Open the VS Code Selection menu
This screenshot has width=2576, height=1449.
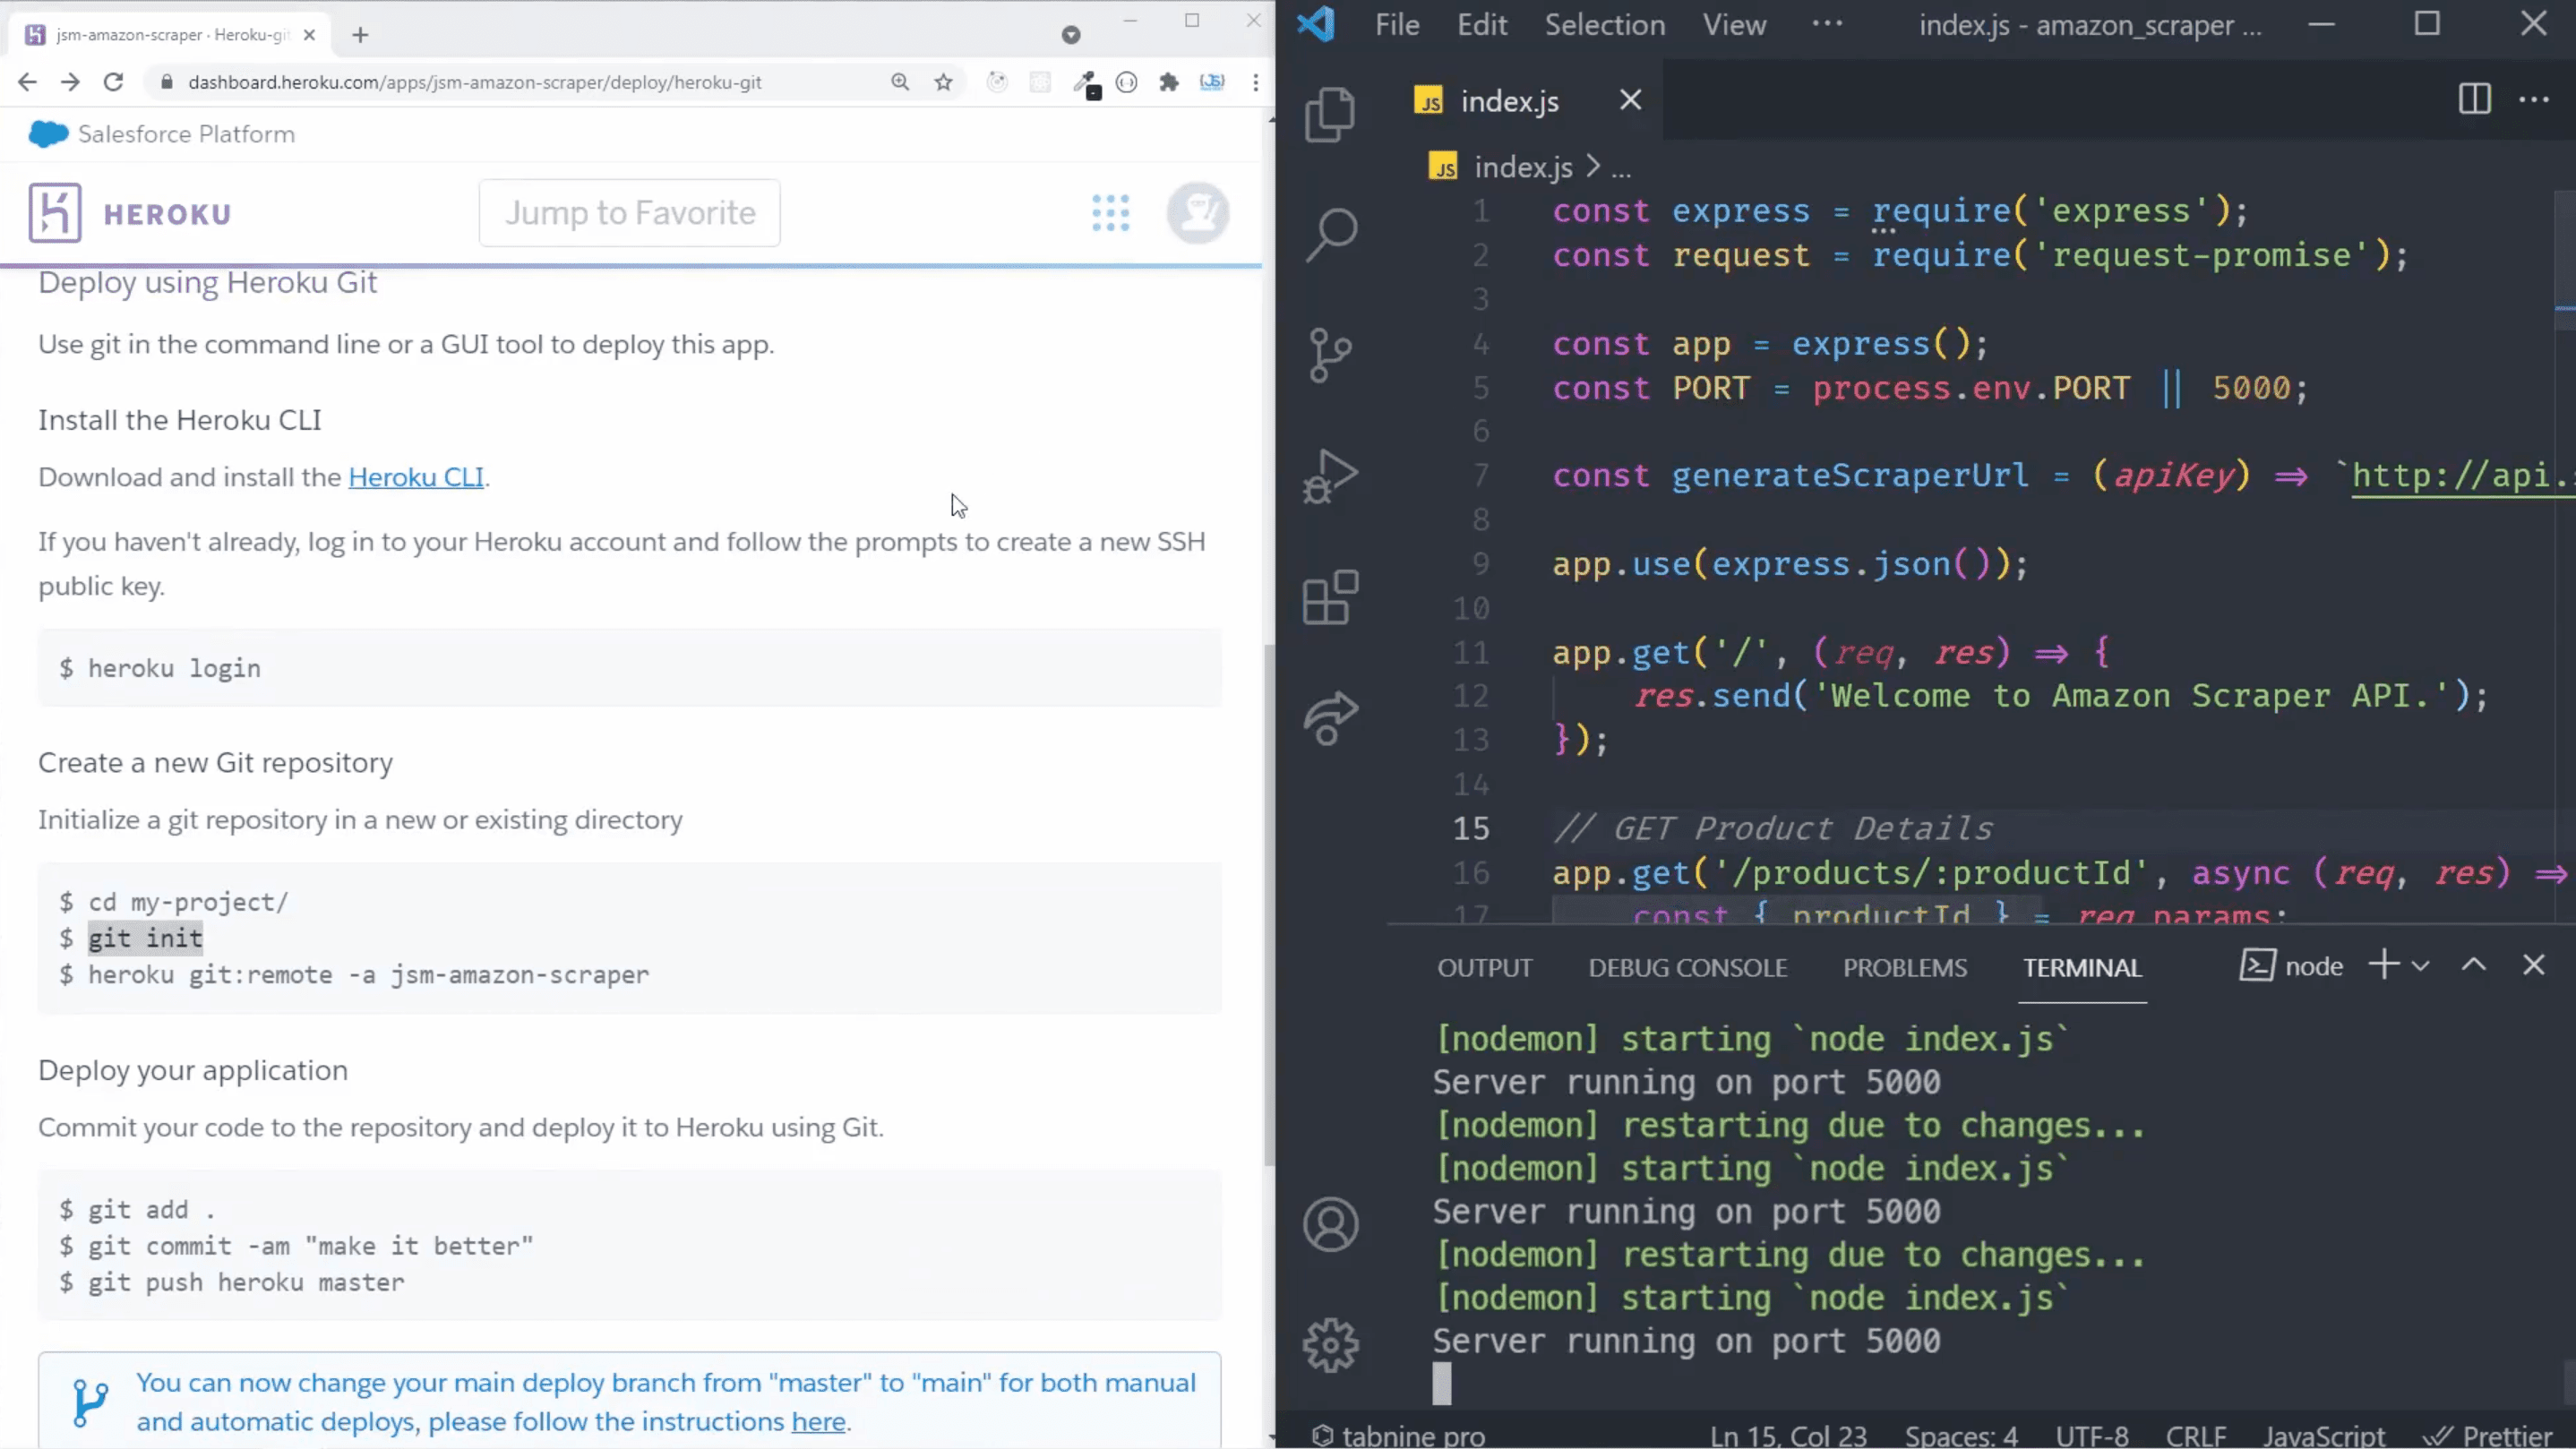coord(1605,25)
